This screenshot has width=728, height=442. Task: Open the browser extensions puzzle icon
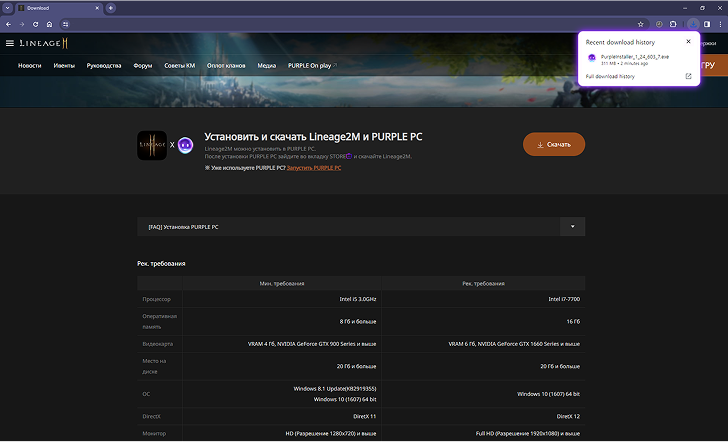click(x=675, y=23)
